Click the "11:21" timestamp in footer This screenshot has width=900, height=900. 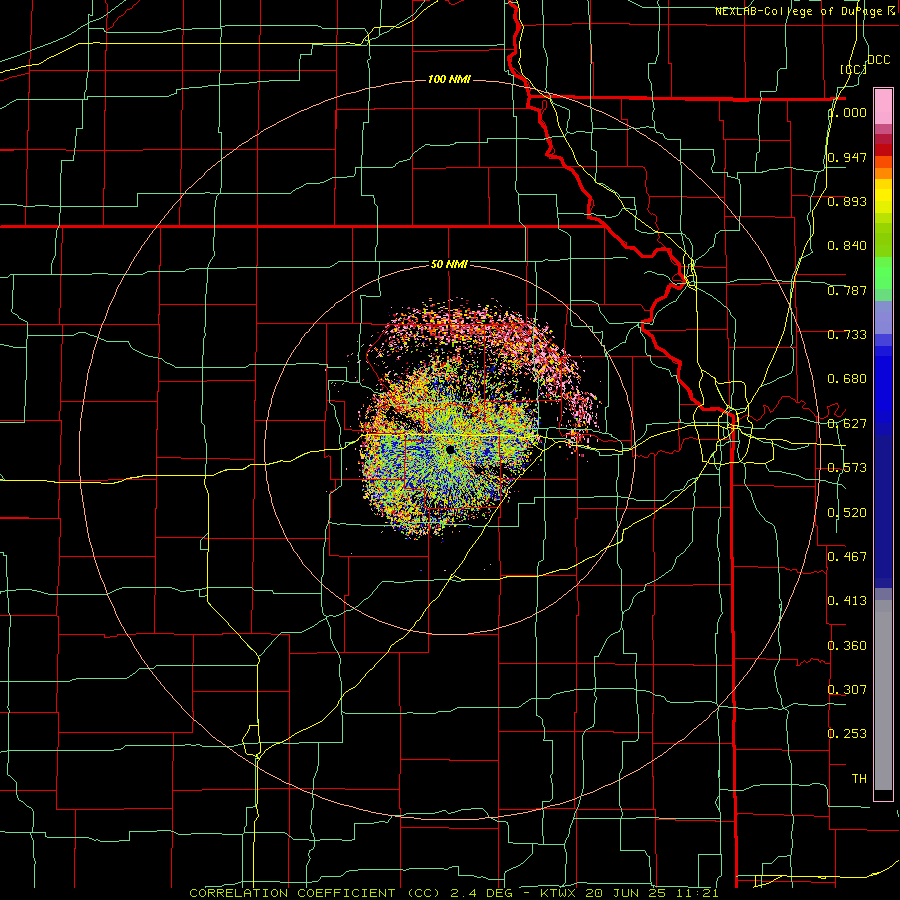click(696, 893)
